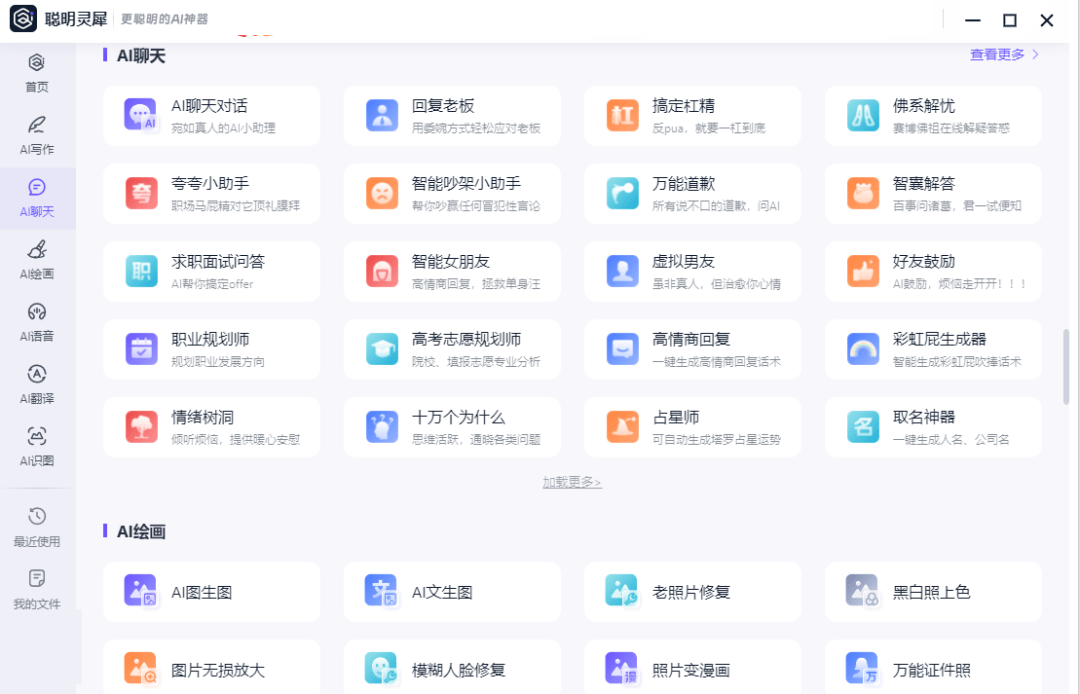Switch to AI写作 in the sidebar

(x=37, y=135)
